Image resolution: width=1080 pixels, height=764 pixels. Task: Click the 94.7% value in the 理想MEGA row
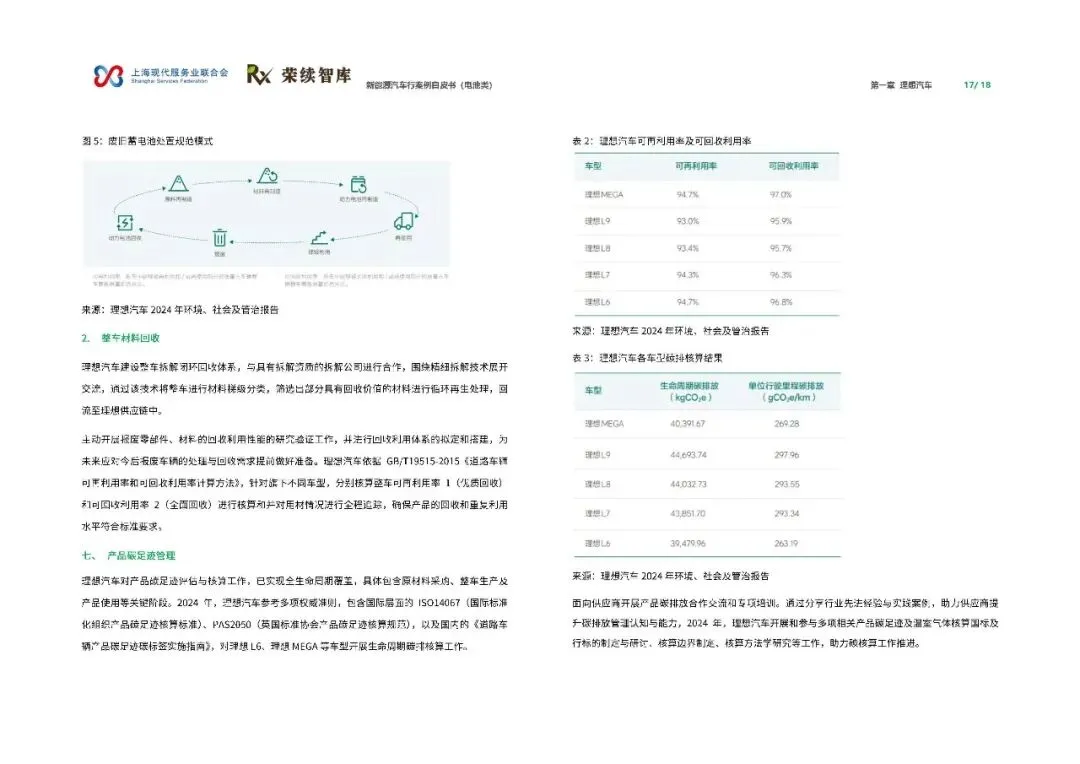click(x=687, y=195)
